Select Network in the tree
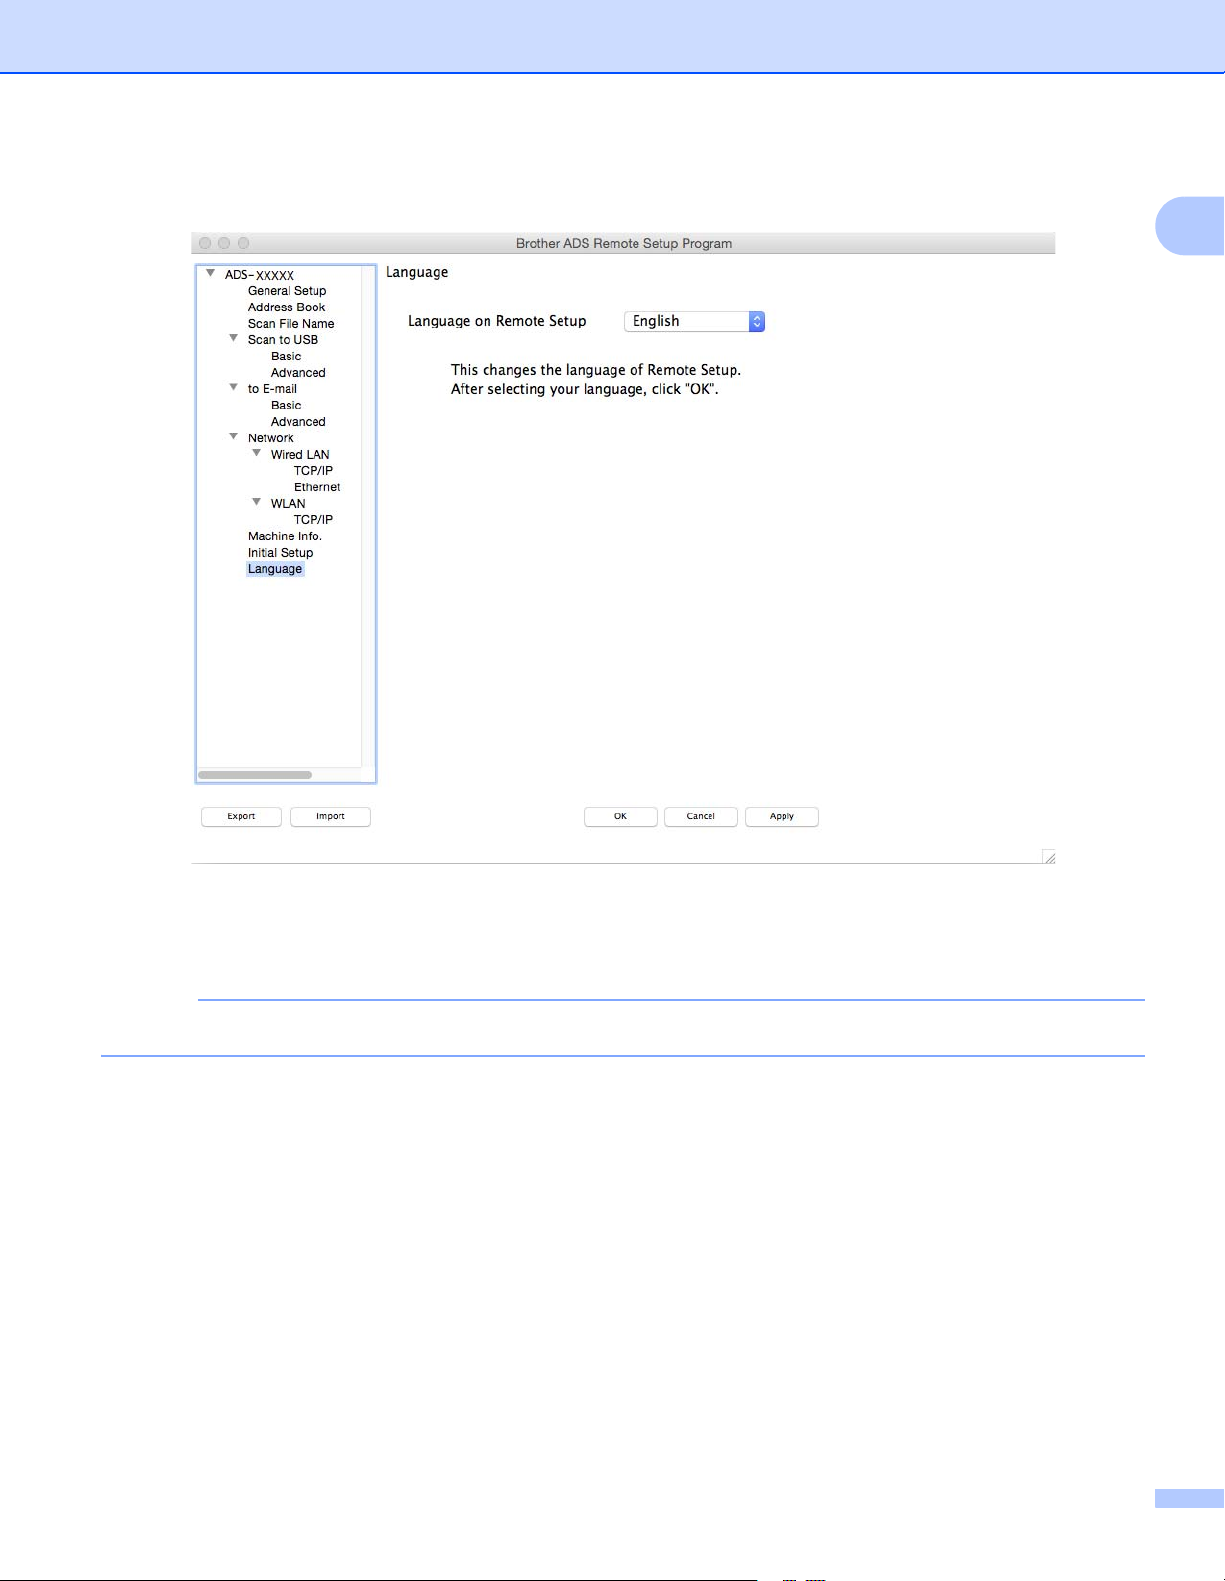Screen dimensions: 1225x1581 pos(271,438)
